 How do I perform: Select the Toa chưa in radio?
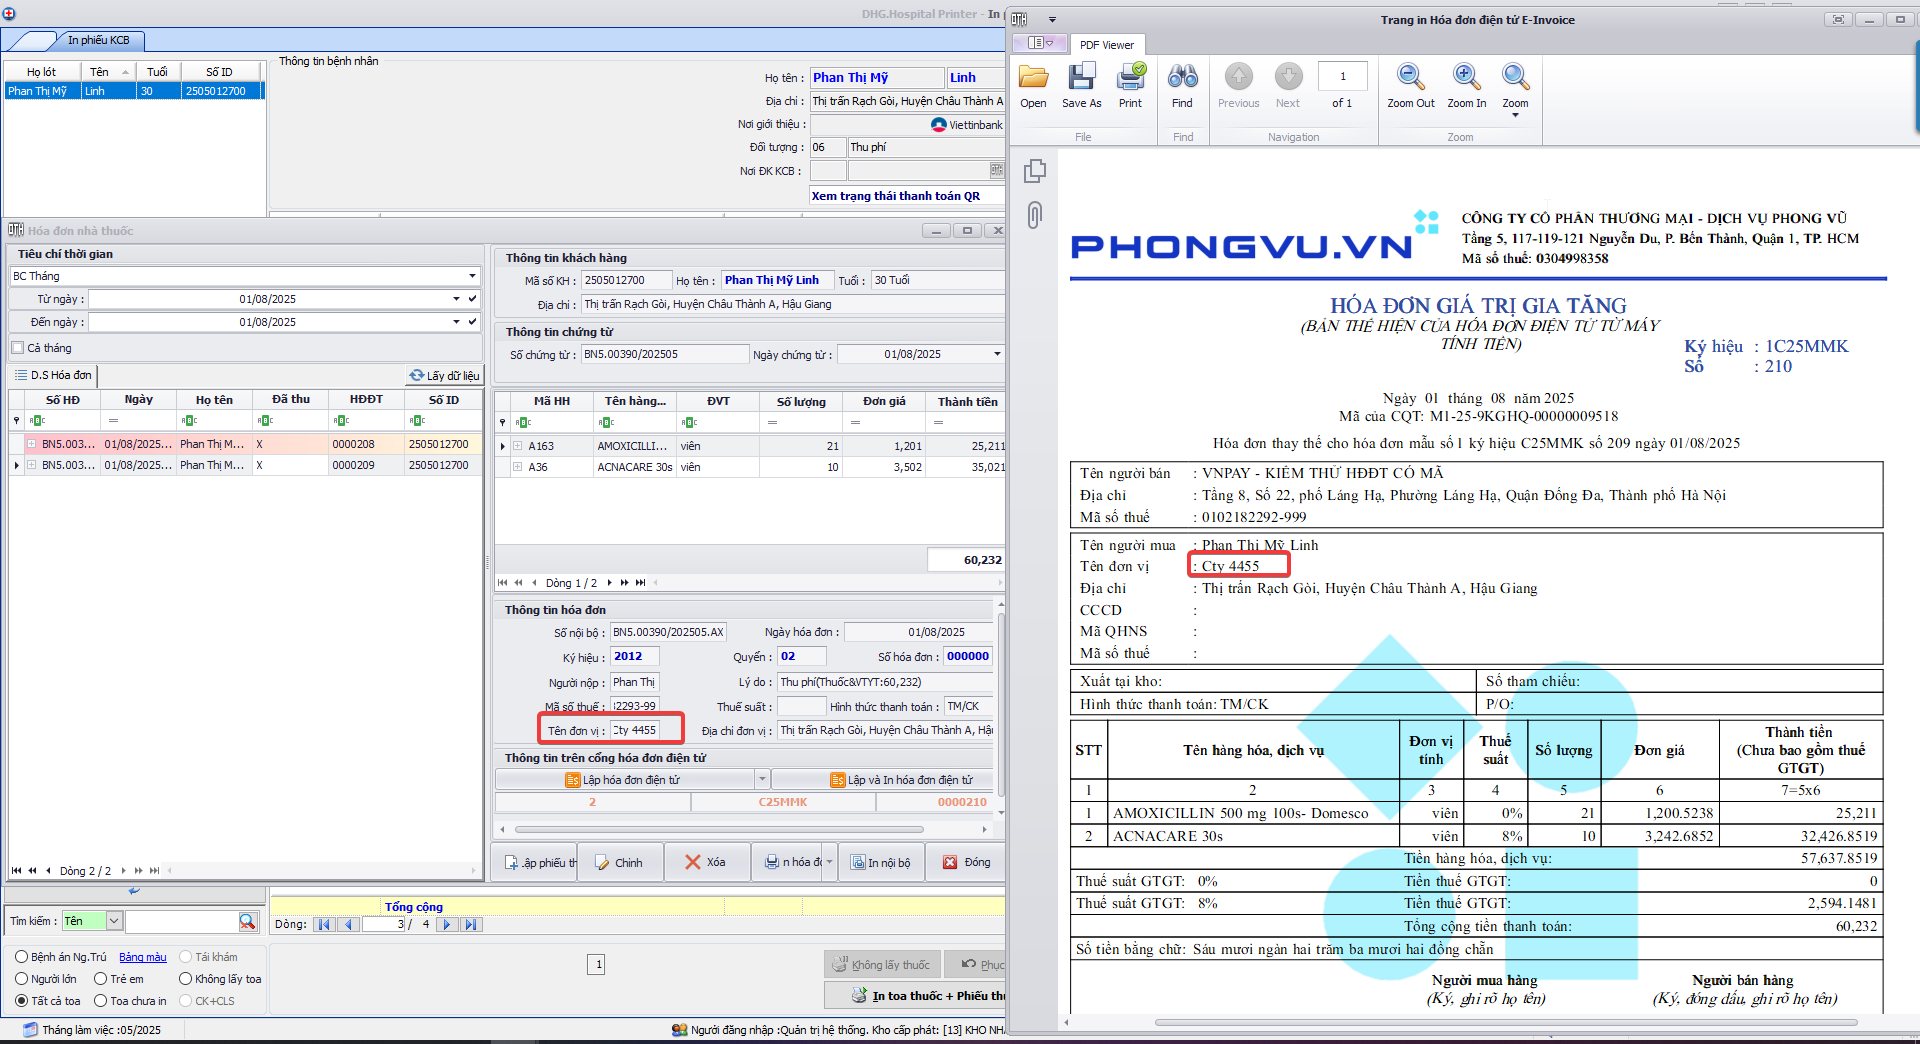(x=100, y=1001)
